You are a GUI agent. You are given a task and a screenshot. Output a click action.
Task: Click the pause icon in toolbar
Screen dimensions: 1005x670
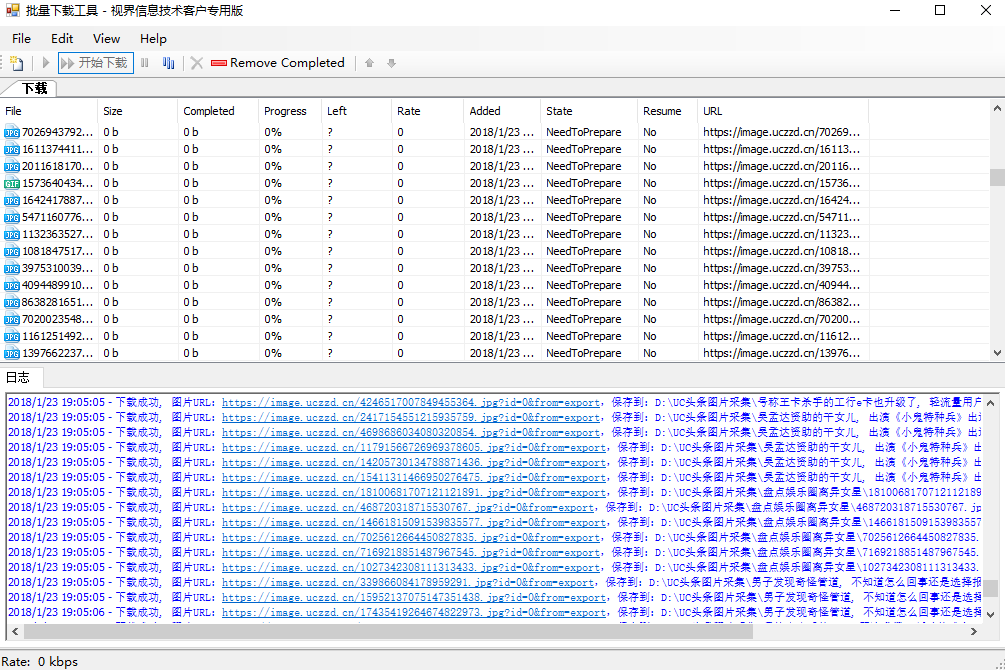(x=145, y=63)
